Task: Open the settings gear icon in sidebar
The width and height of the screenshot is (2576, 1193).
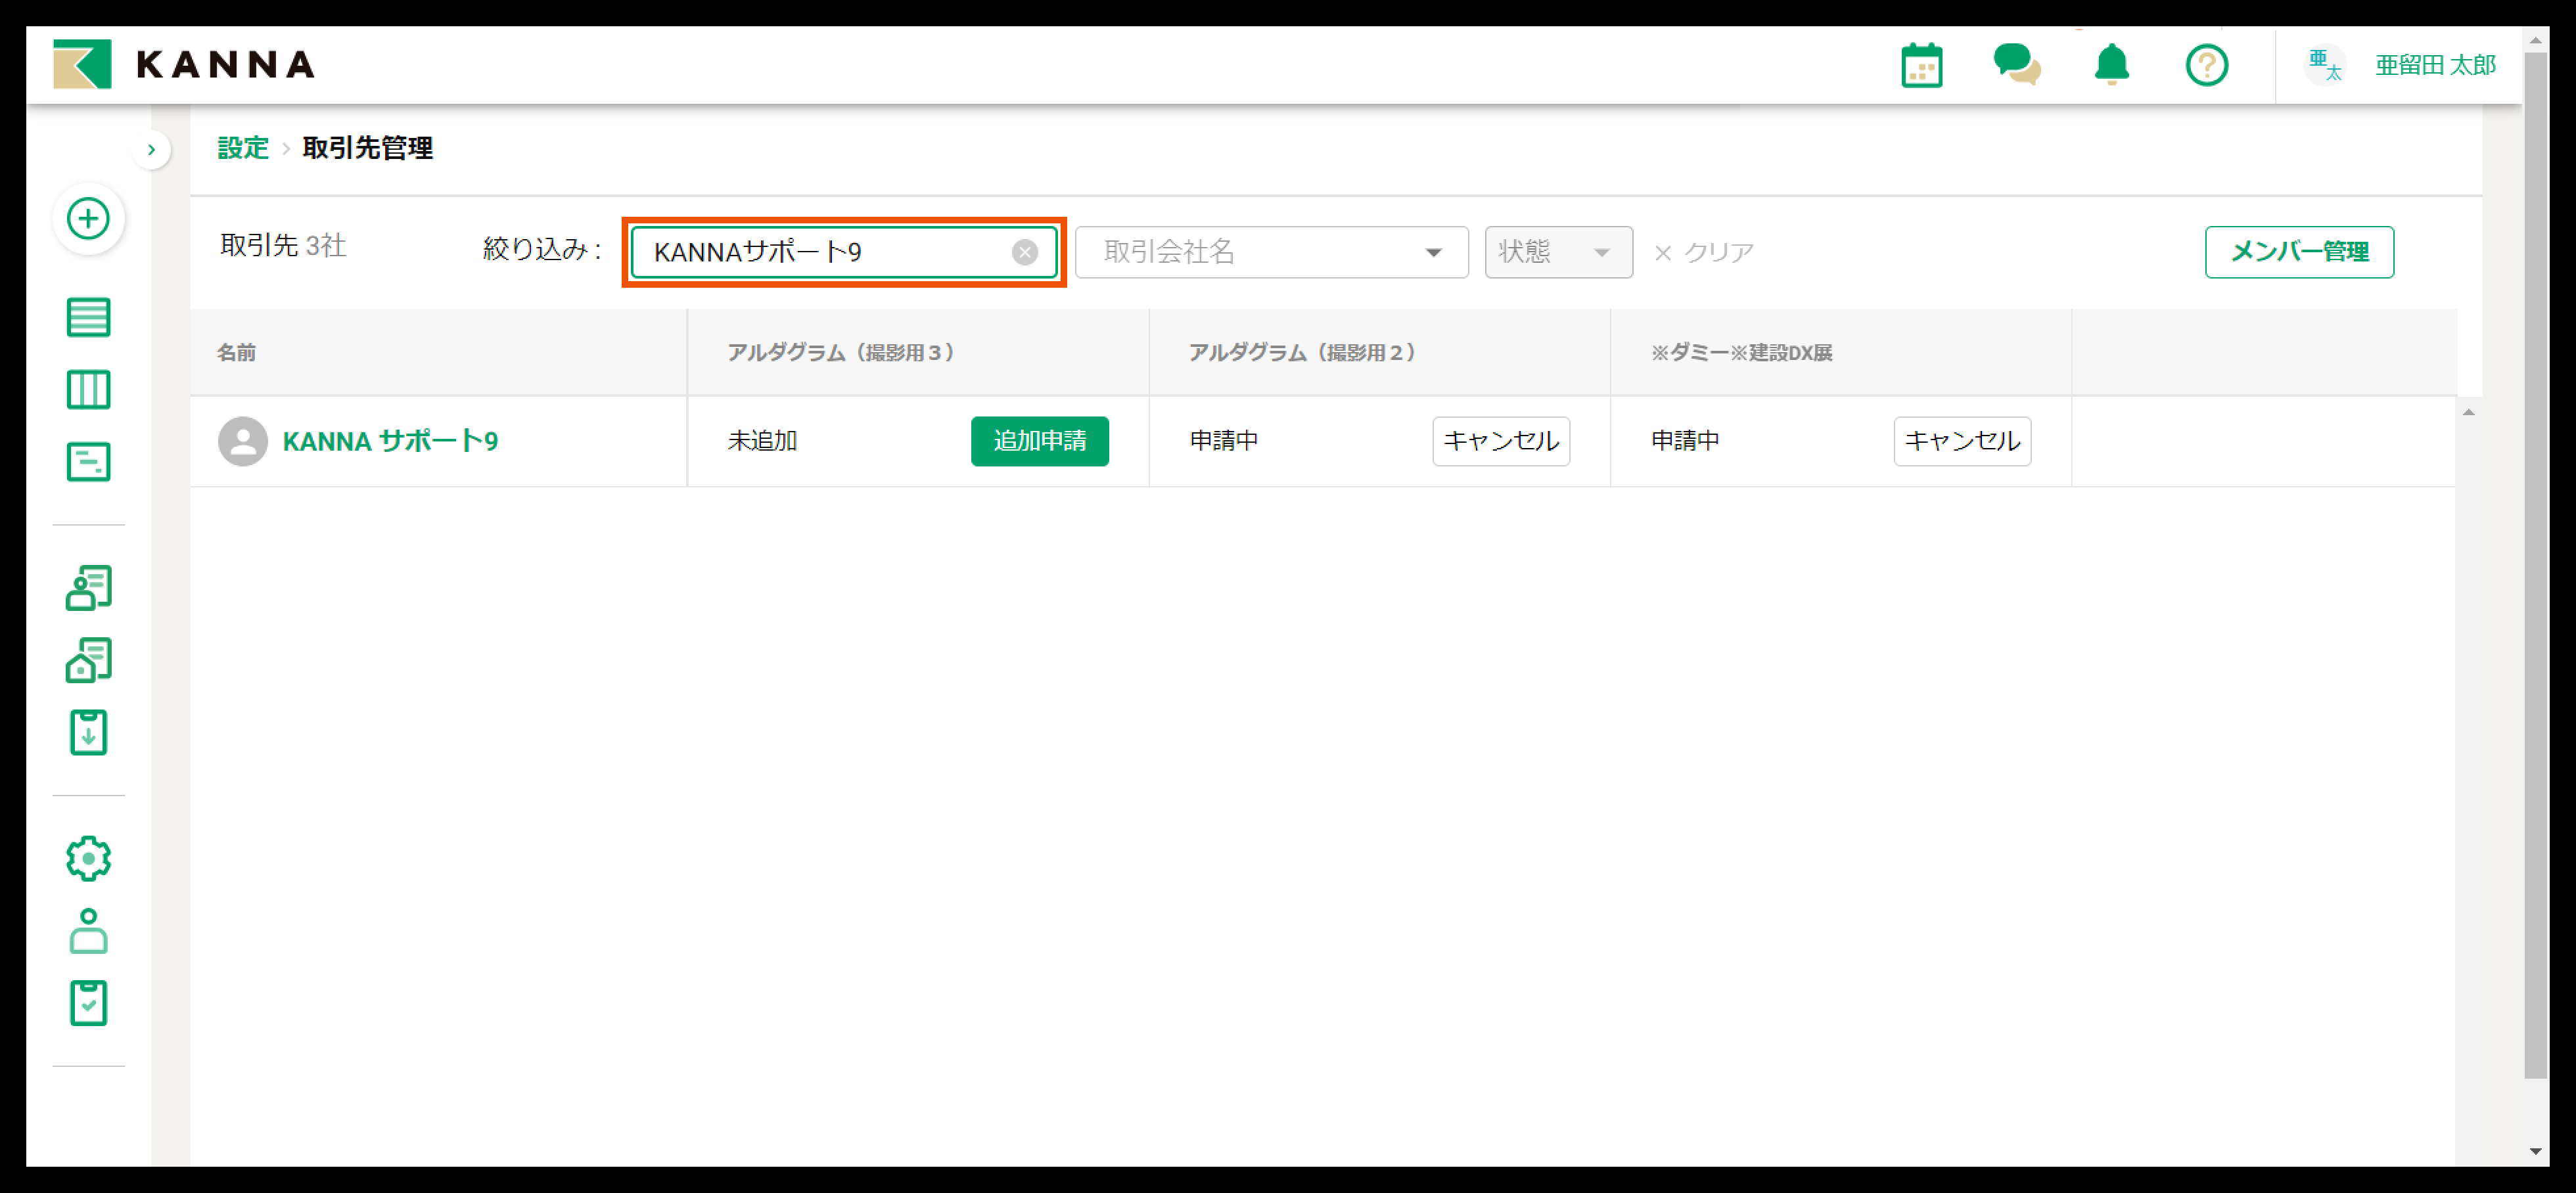Action: [88, 858]
